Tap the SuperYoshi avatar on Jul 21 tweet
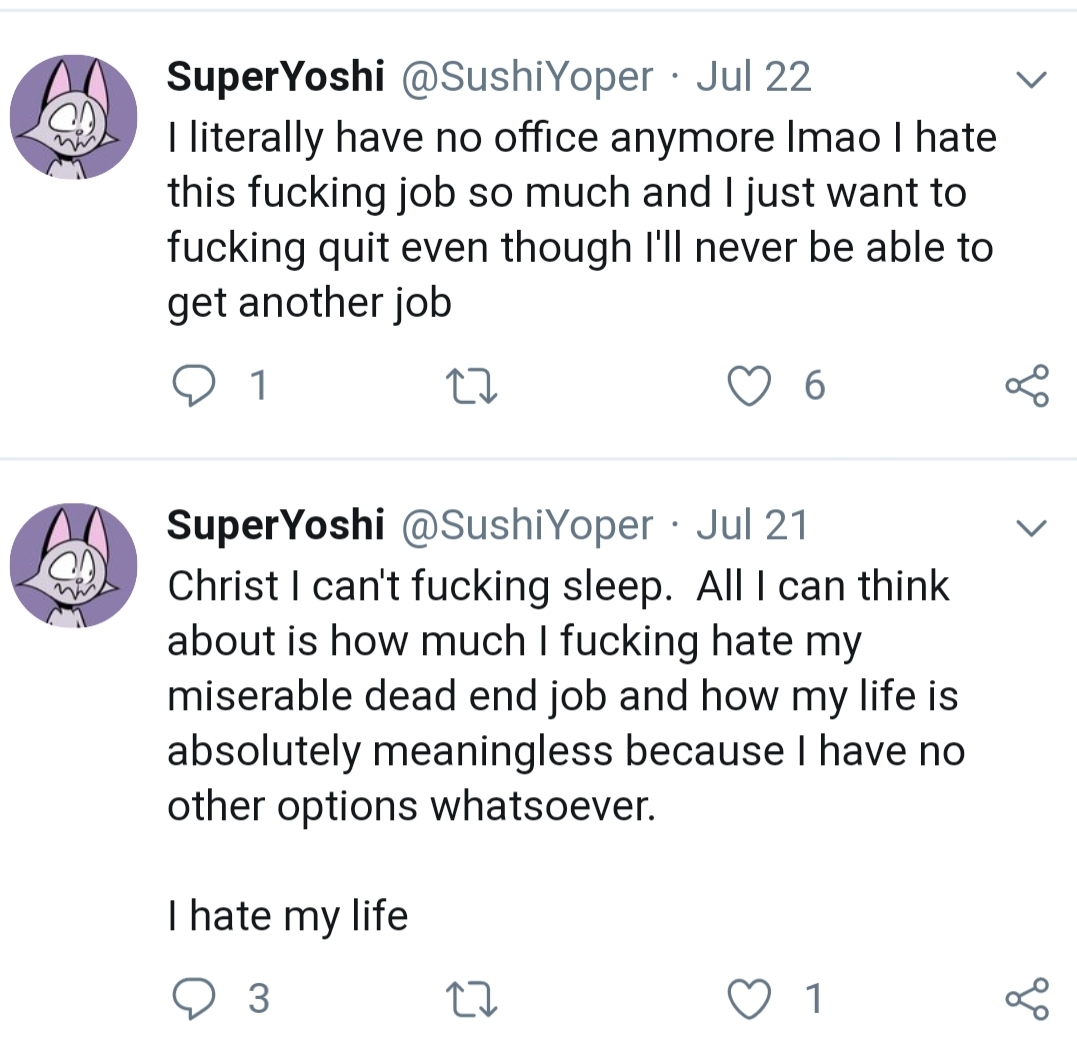Screen dimensions: 1077x1063 click(x=73, y=565)
